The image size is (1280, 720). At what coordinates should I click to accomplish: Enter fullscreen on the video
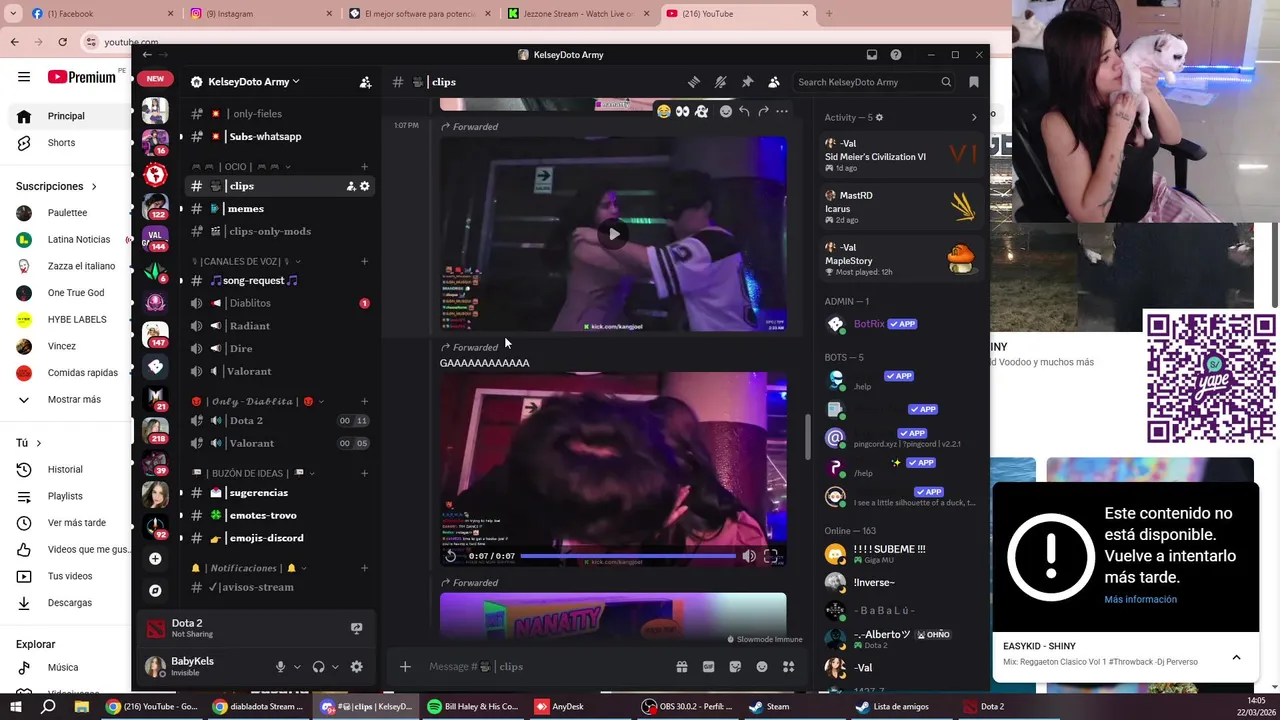(x=771, y=556)
